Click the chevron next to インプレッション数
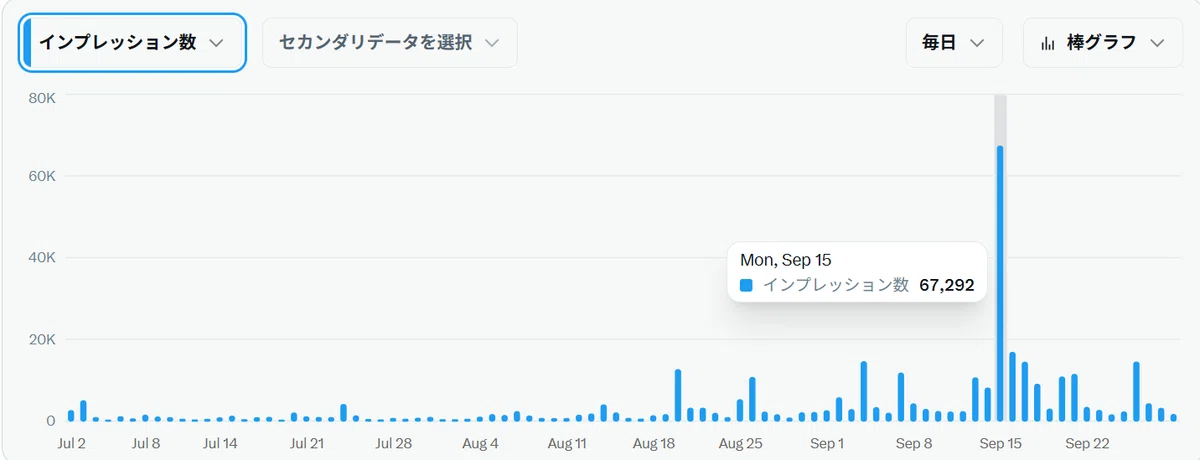Screen dimensions: 1200x460 (x=215, y=43)
